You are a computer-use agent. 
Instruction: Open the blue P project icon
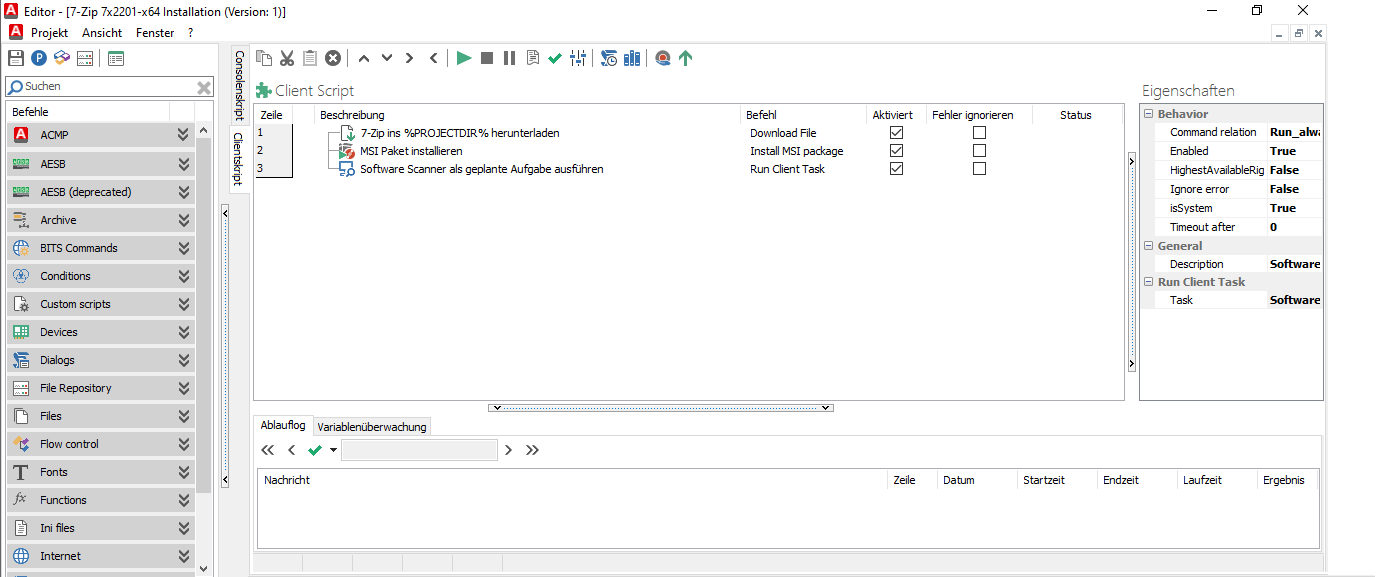click(38, 57)
